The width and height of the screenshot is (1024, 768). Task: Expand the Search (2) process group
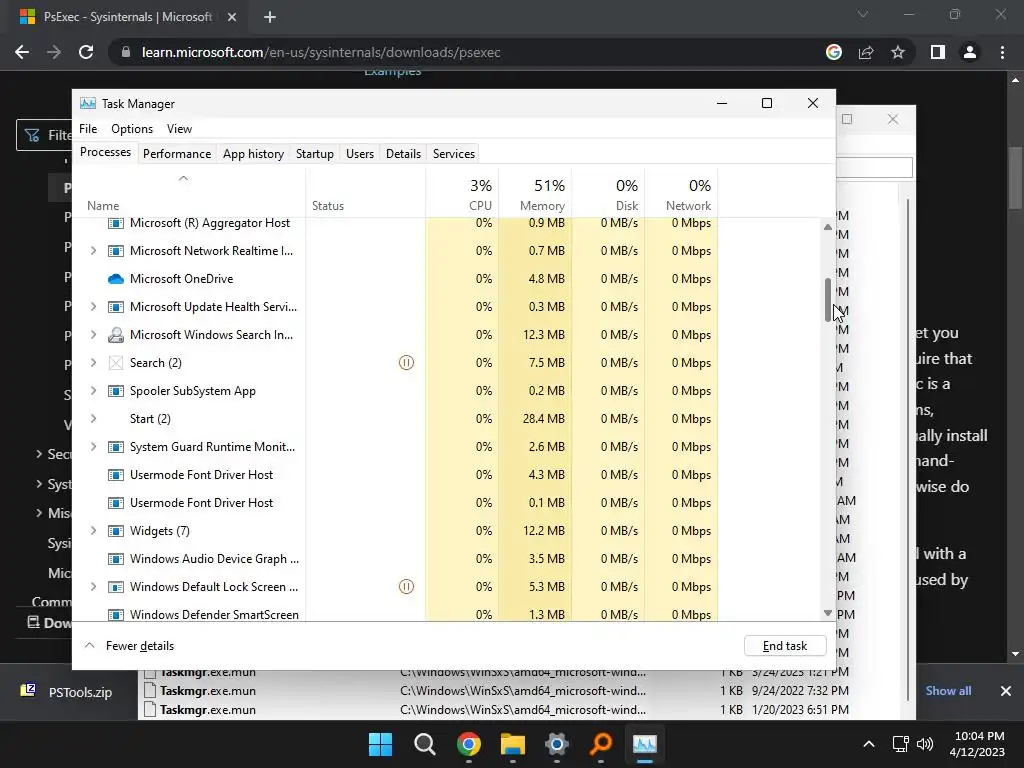coord(93,363)
